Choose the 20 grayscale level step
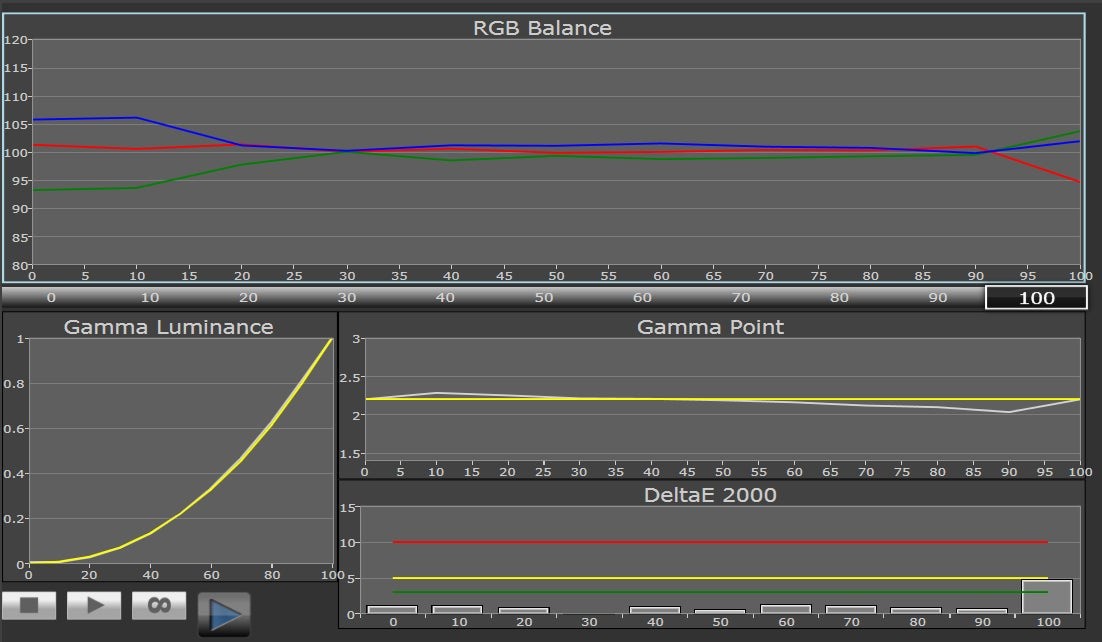The image size is (1102, 642). pos(247,298)
